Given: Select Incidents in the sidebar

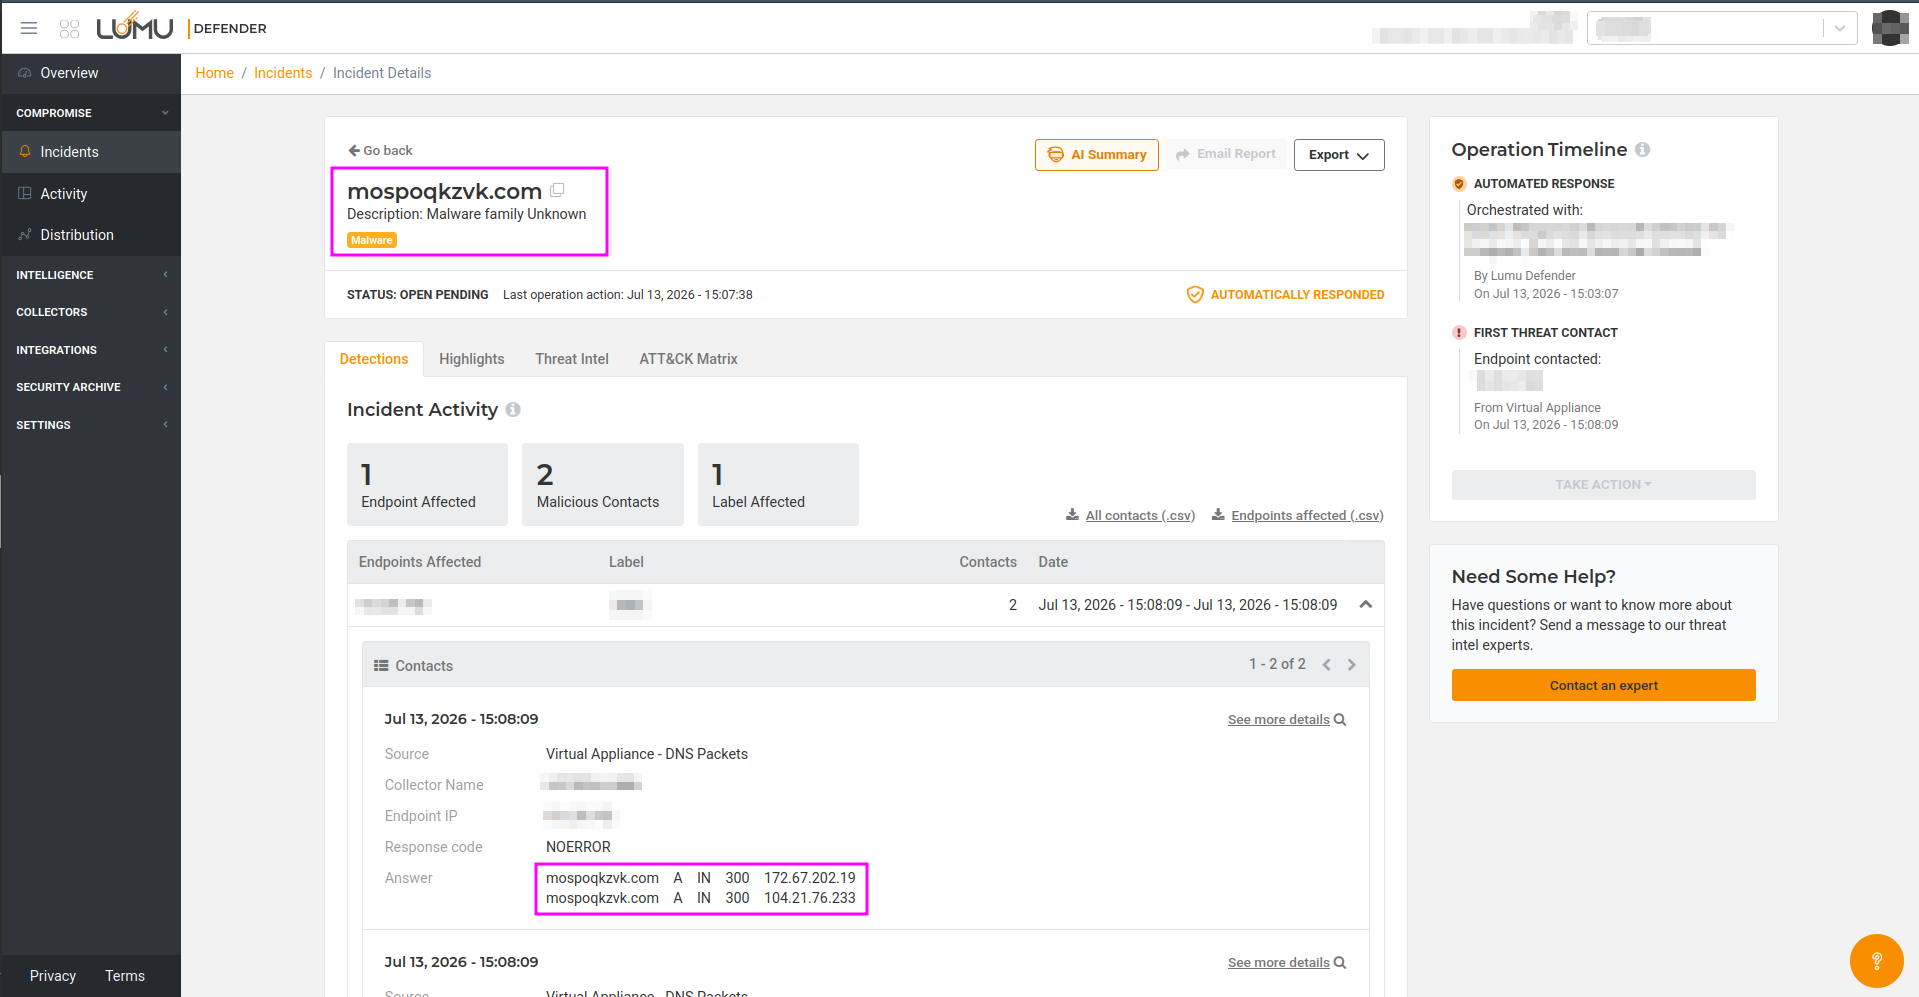Looking at the screenshot, I should click(x=91, y=152).
